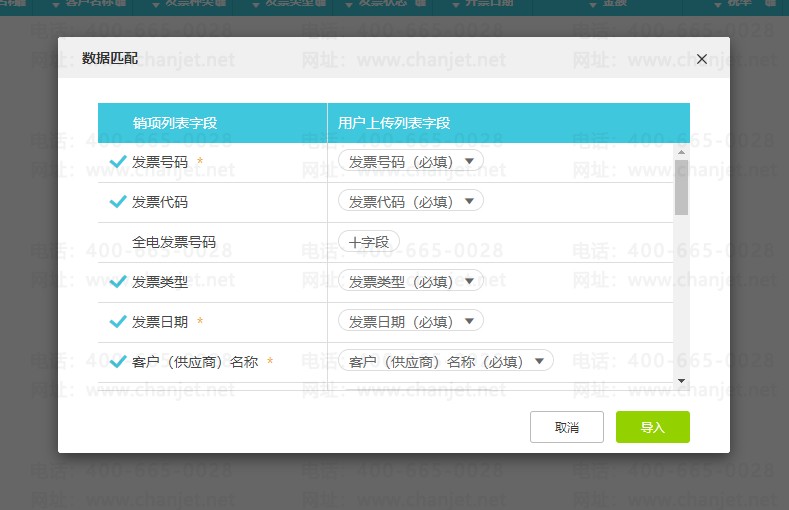Toggle the checkmark next to 发票类型
Screen dimensions: 789x510
(118, 282)
